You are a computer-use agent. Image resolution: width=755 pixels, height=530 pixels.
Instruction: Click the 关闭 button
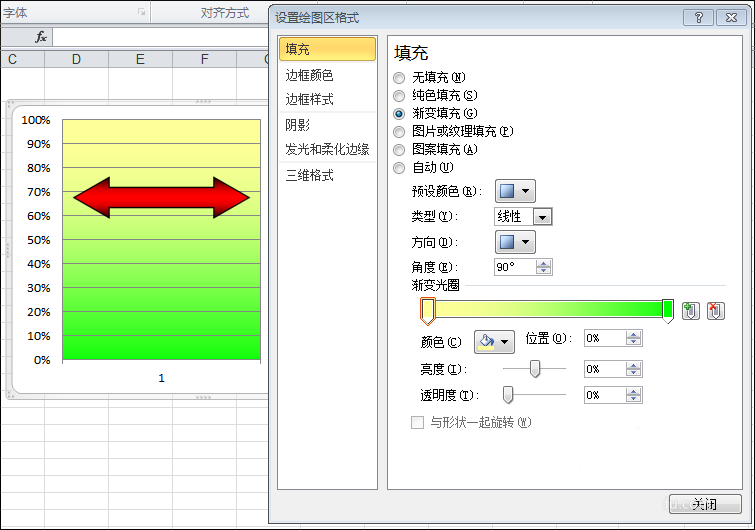[x=705, y=504]
